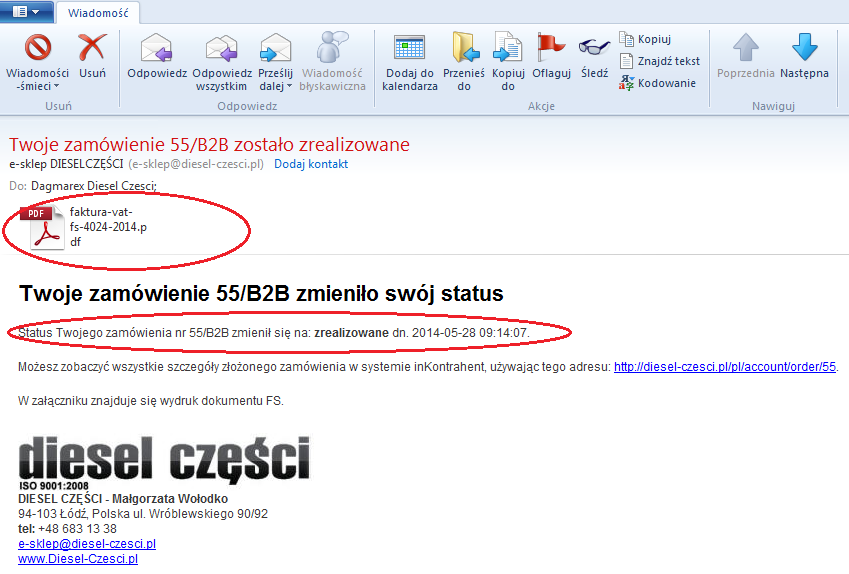
Task: Mark message as junk with Wiadomości-śmieci icon
Action: pyautogui.click(x=38, y=48)
